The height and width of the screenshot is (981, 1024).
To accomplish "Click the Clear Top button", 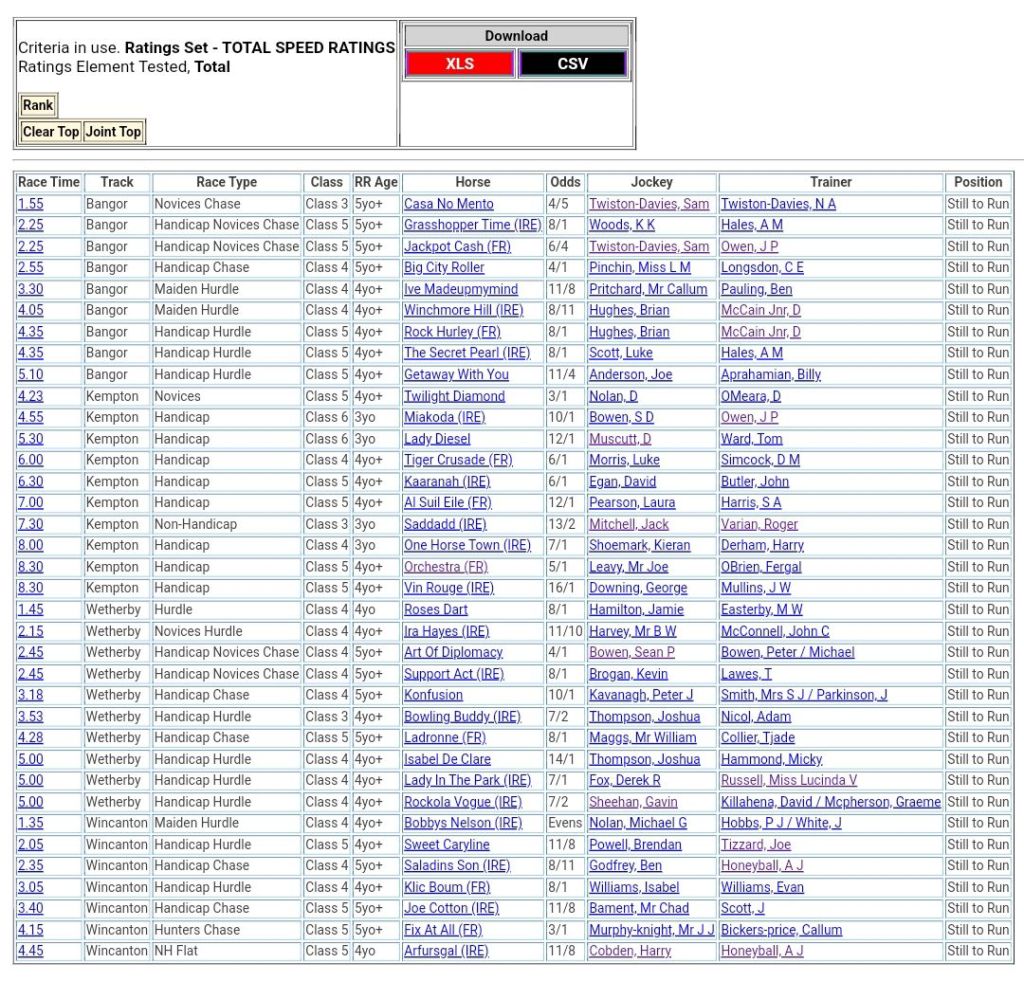I will coord(50,132).
